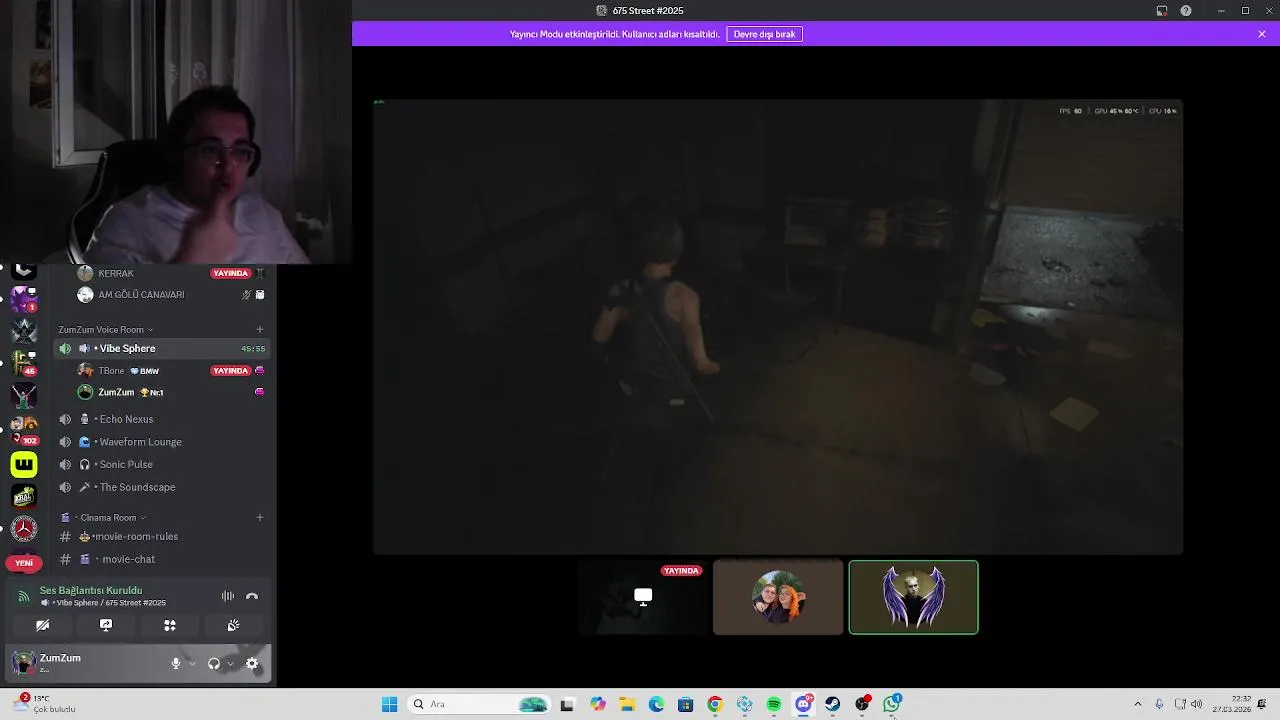Dismiss the purple streamer mode banner

(x=1262, y=34)
